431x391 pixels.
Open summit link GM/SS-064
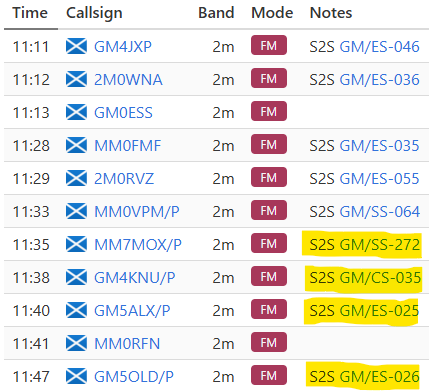379,211
